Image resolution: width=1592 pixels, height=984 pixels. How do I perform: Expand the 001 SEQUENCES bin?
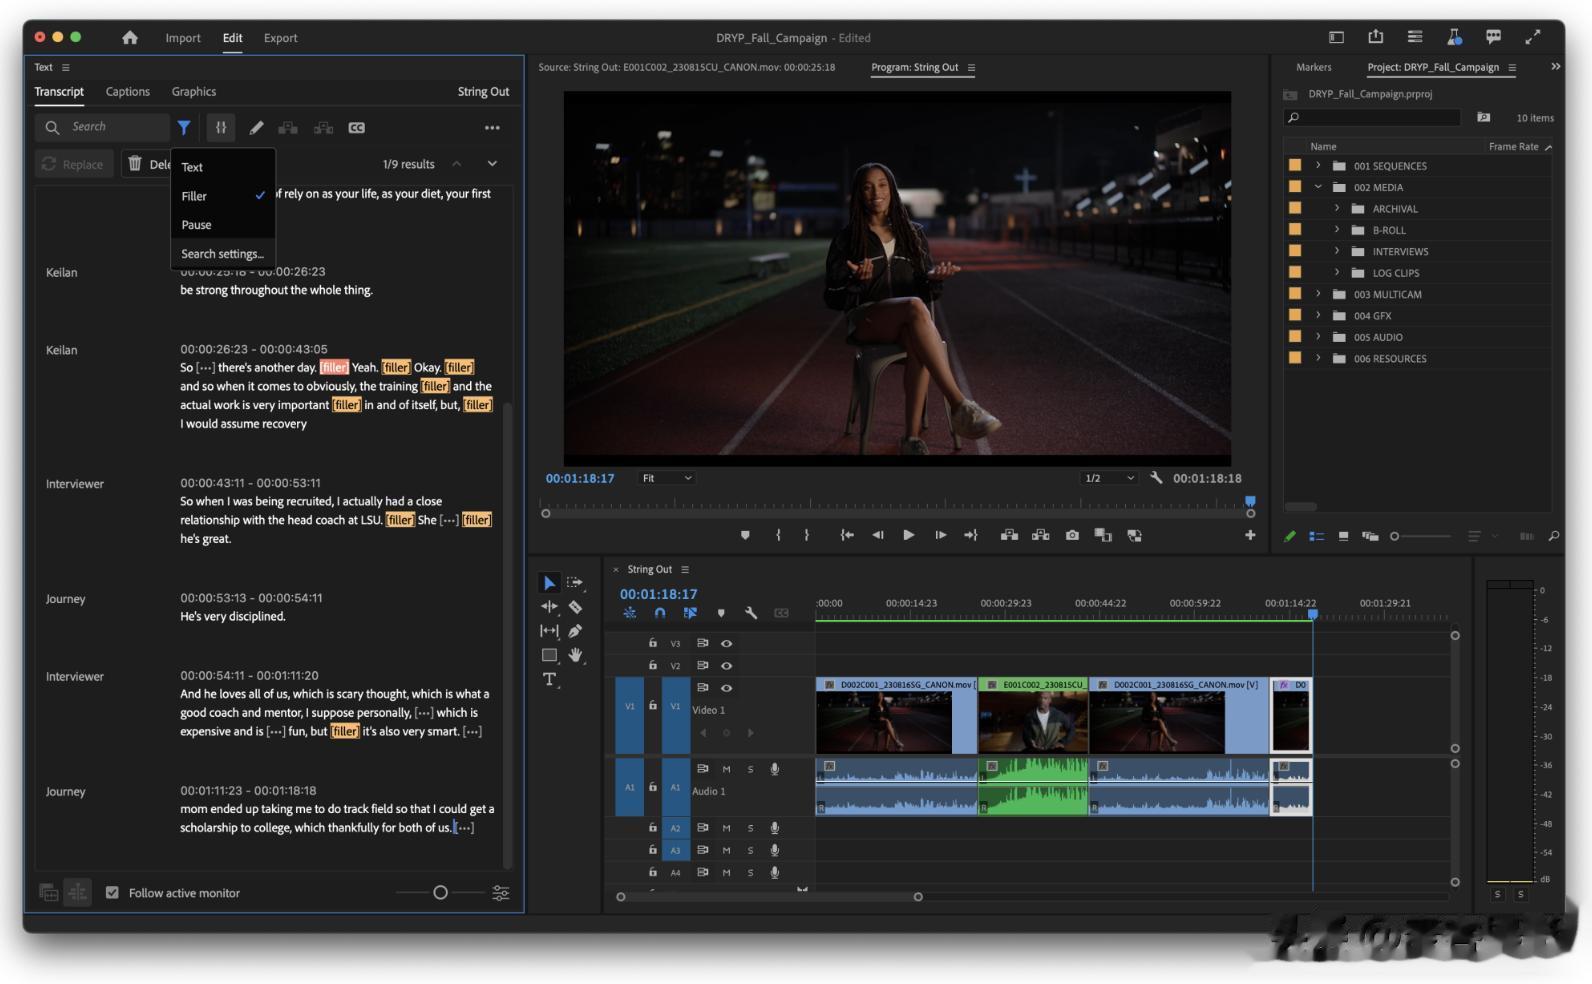point(1318,166)
